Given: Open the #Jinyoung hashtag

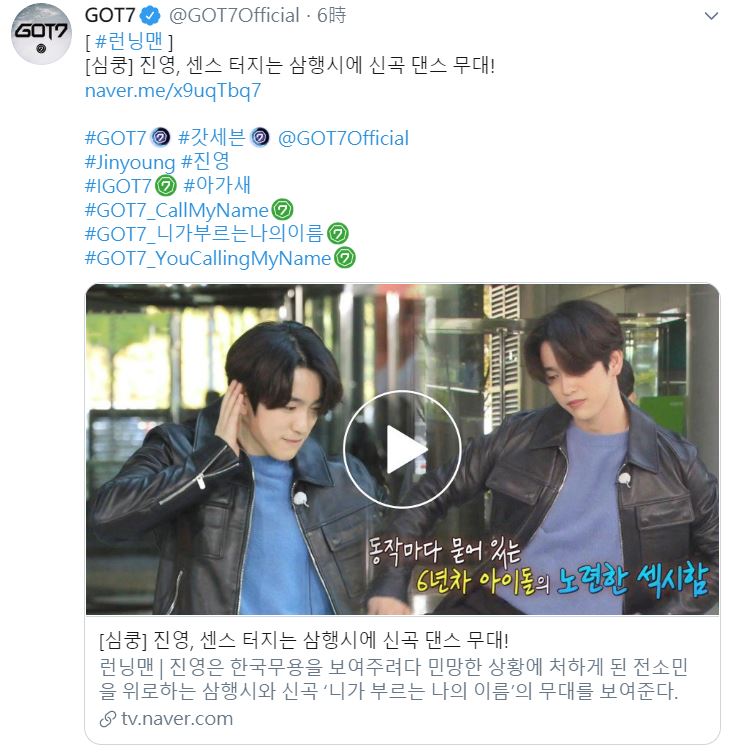Looking at the screenshot, I should [130, 162].
